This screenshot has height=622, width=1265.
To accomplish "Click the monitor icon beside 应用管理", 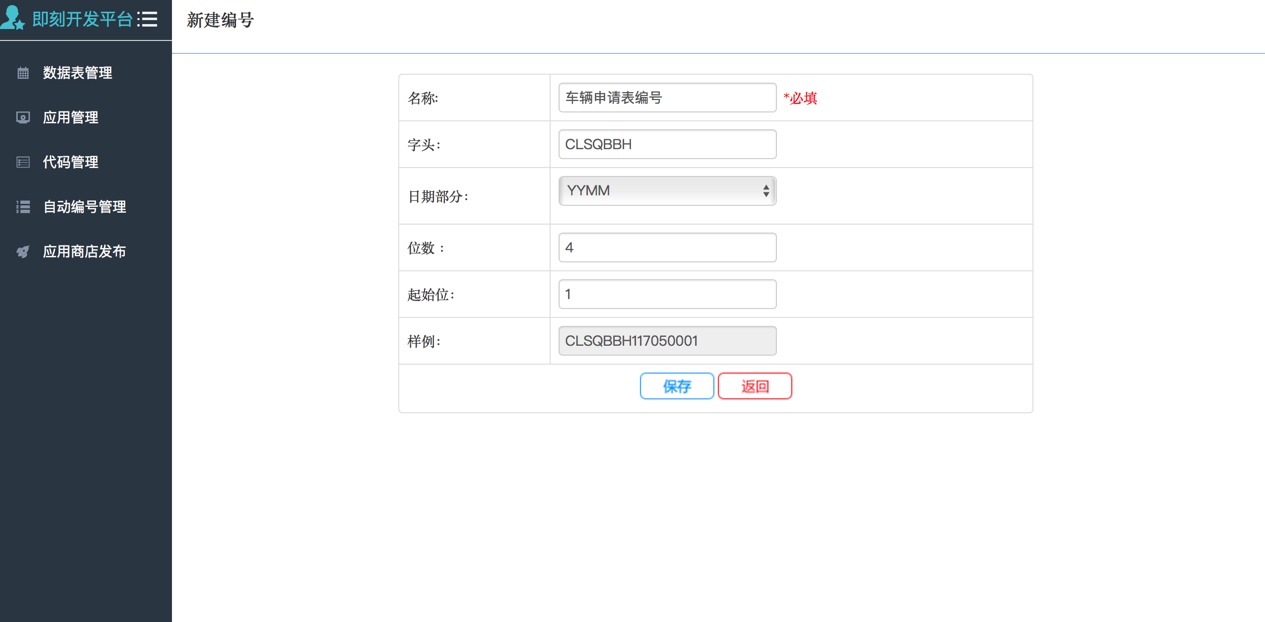I will 23,118.
